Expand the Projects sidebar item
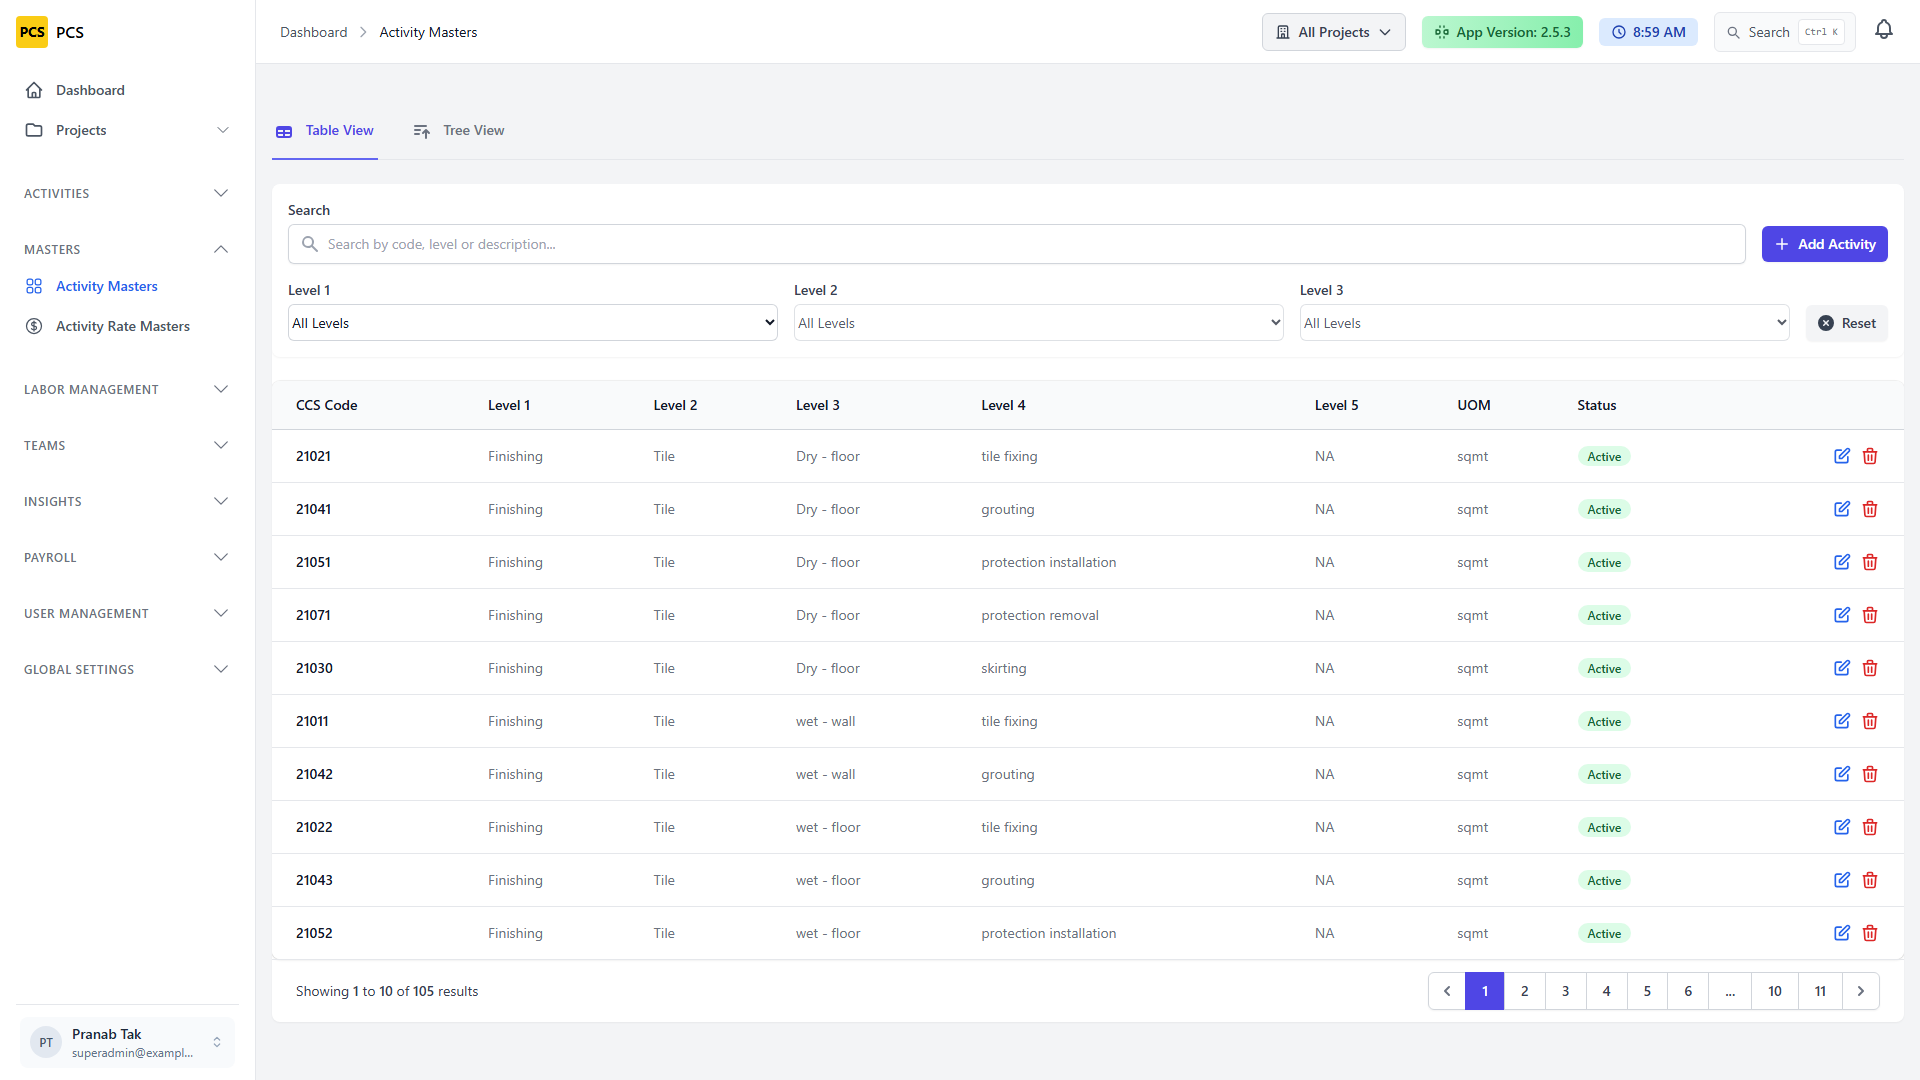Viewport: 1920px width, 1080px height. pyautogui.click(x=127, y=130)
